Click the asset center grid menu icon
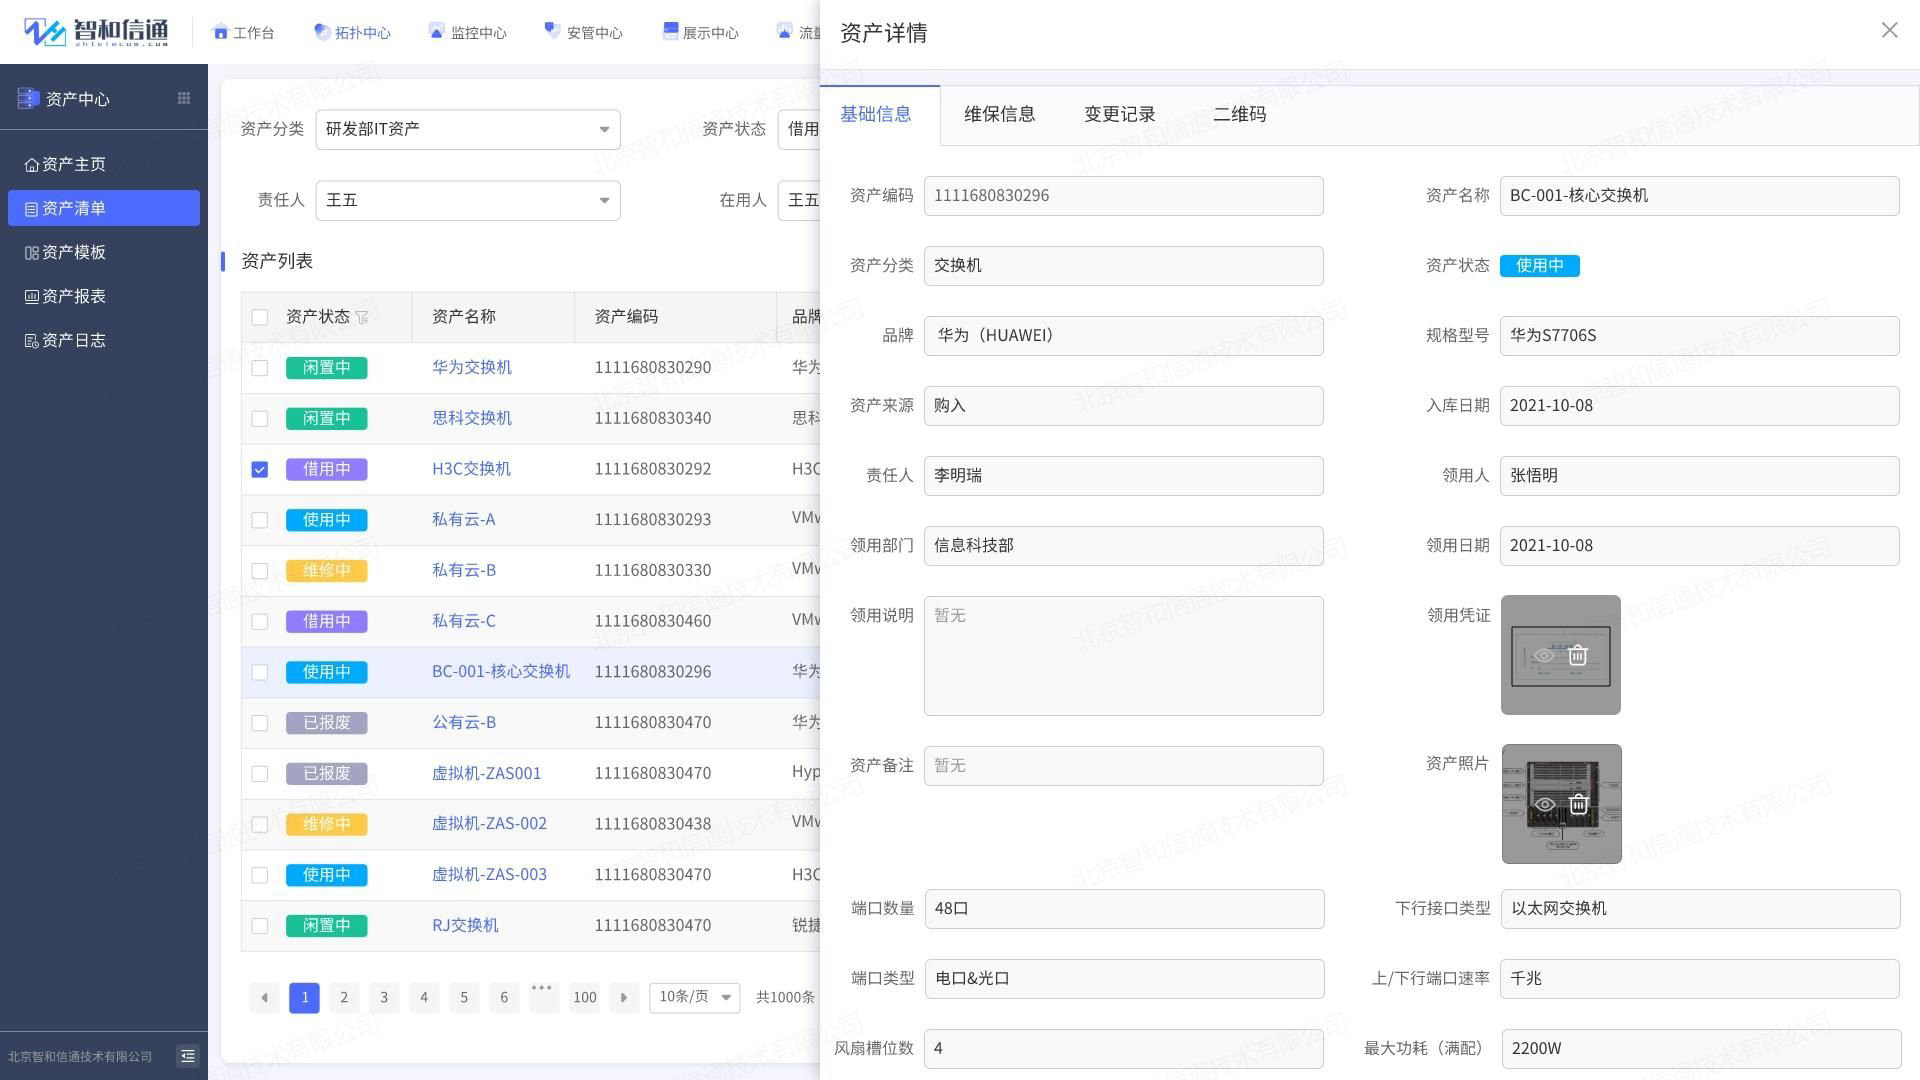Viewport: 1920px width, 1080px height. [184, 98]
